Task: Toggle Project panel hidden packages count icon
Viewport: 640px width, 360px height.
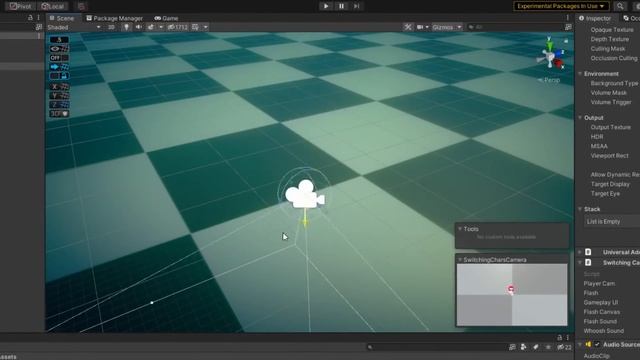Action: [564, 347]
